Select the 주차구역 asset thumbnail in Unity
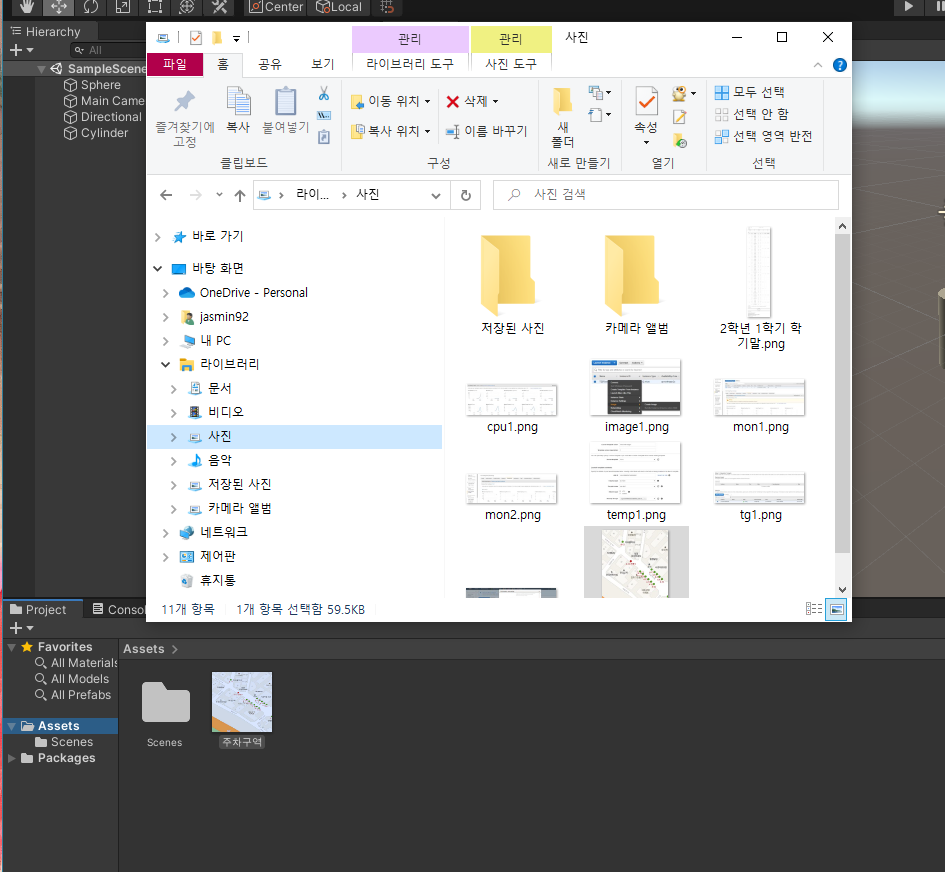This screenshot has height=872, width=945. tap(241, 701)
